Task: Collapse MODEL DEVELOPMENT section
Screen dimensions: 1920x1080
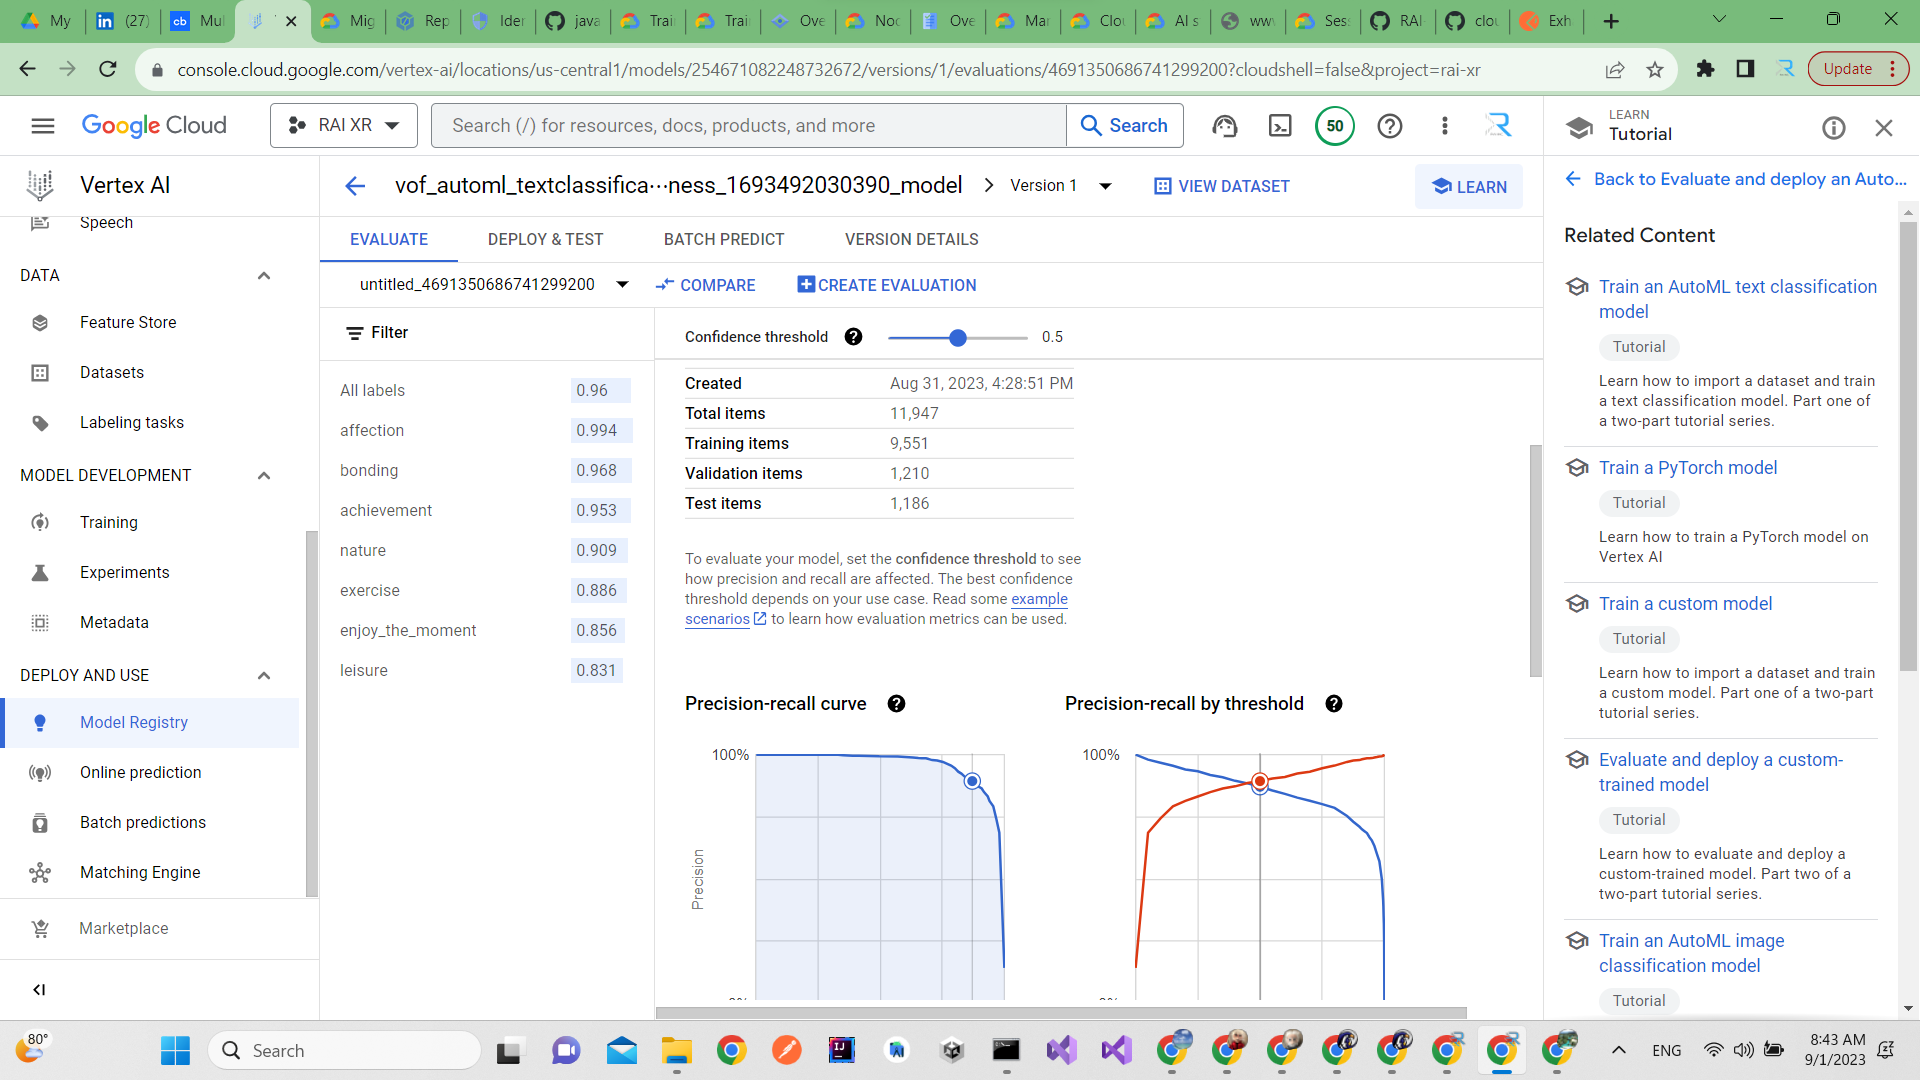Action: pos(263,475)
